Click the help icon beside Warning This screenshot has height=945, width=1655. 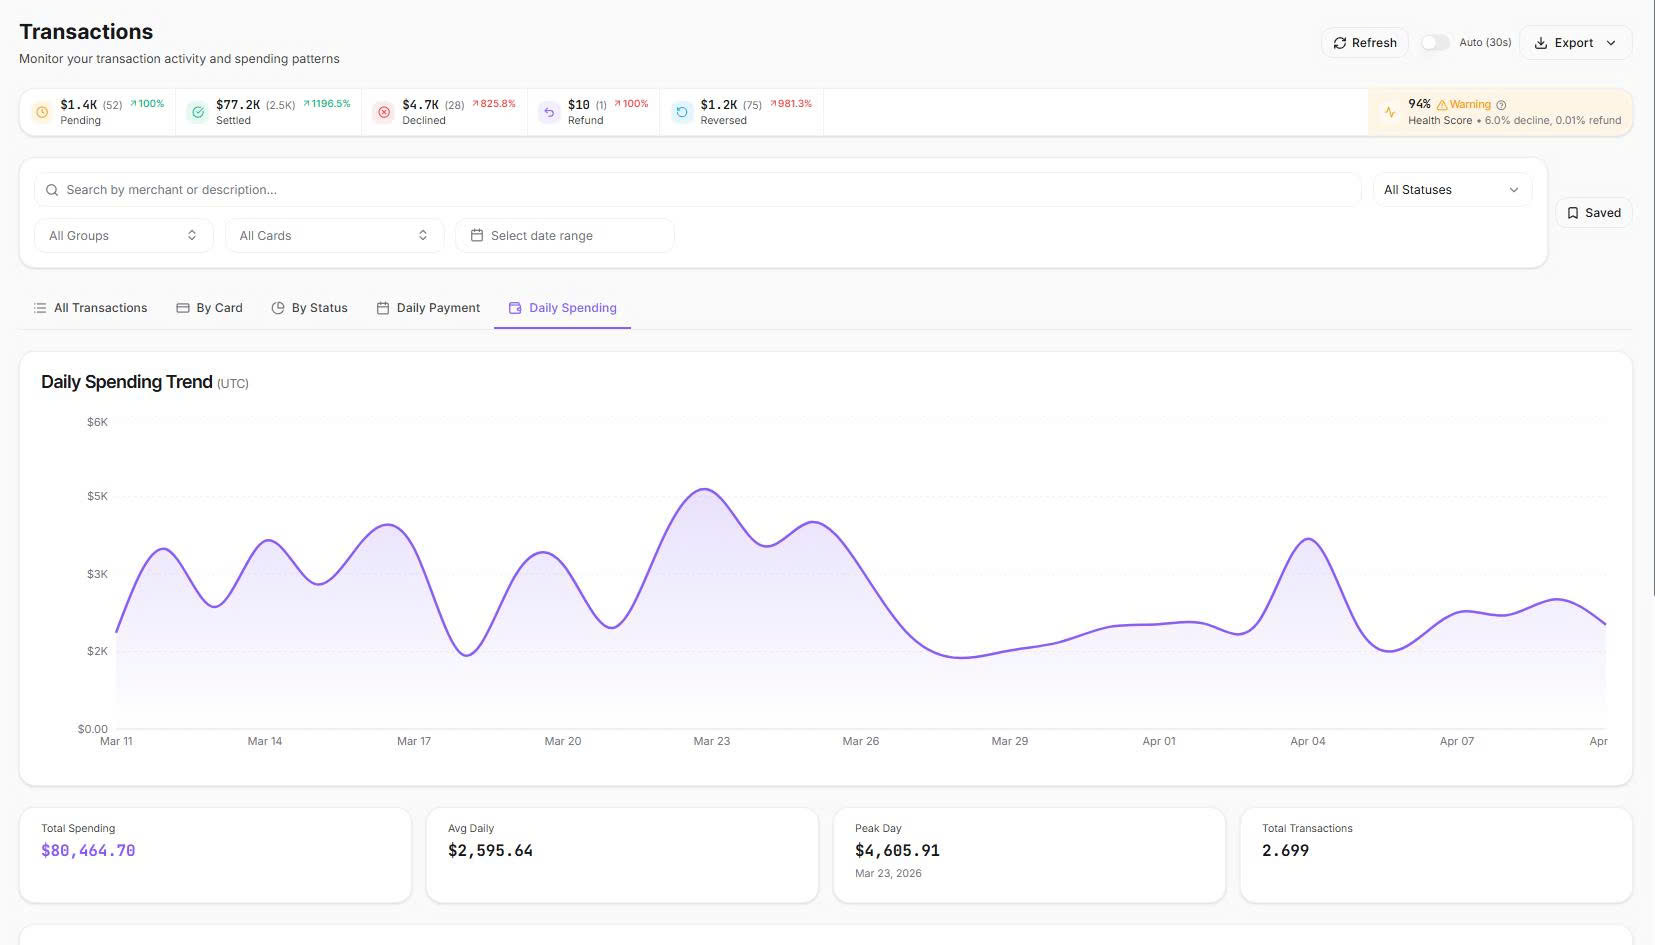coord(1501,105)
